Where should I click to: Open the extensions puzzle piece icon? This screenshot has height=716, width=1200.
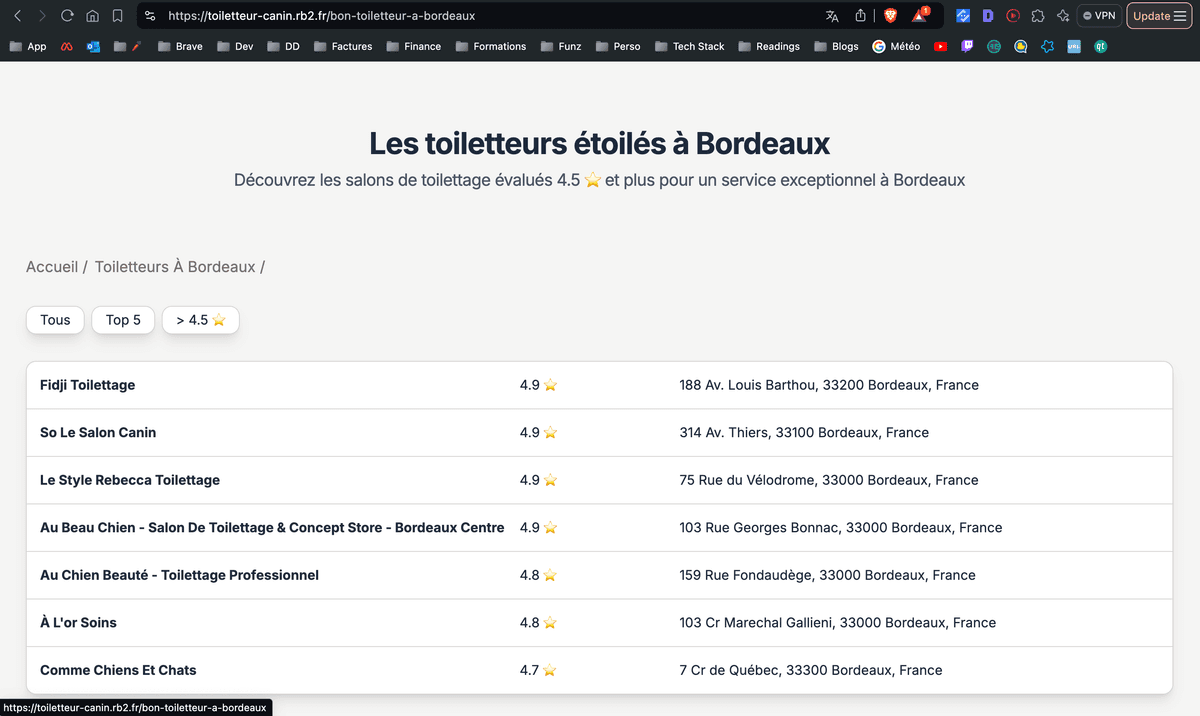(x=1038, y=16)
